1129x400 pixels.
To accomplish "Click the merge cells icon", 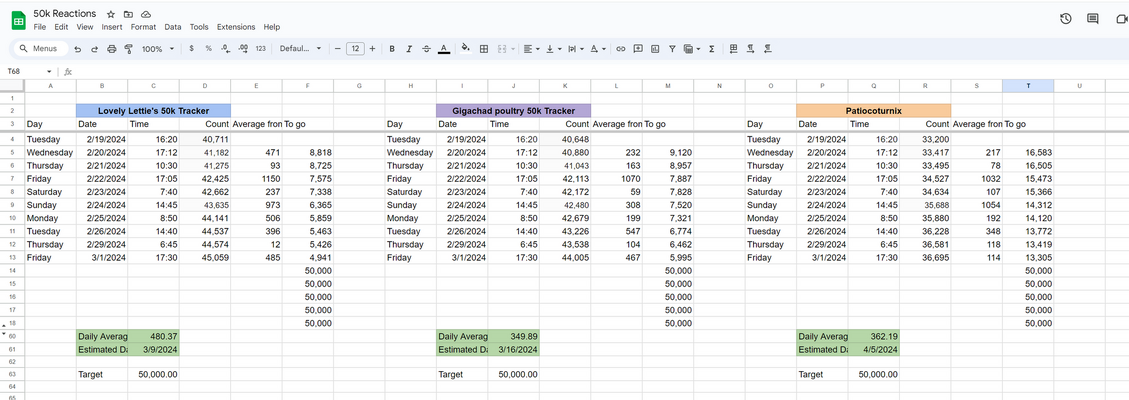I will 502,49.
